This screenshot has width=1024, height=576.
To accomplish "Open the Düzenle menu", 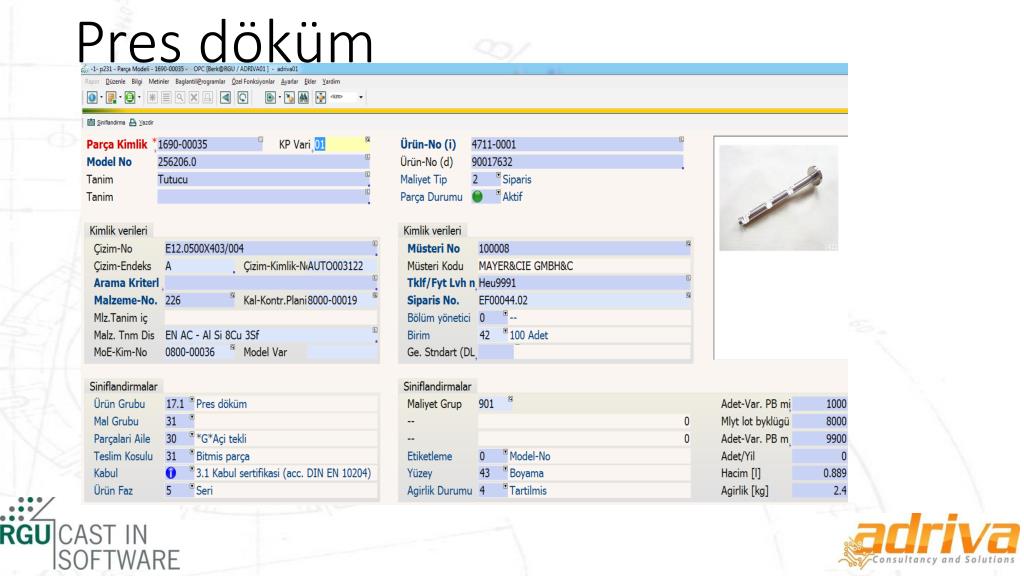I will [115, 82].
